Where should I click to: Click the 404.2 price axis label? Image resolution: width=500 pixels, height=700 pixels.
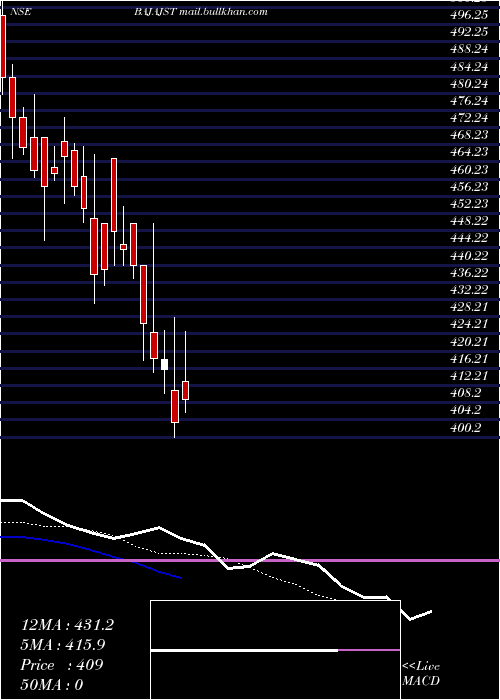466,410
